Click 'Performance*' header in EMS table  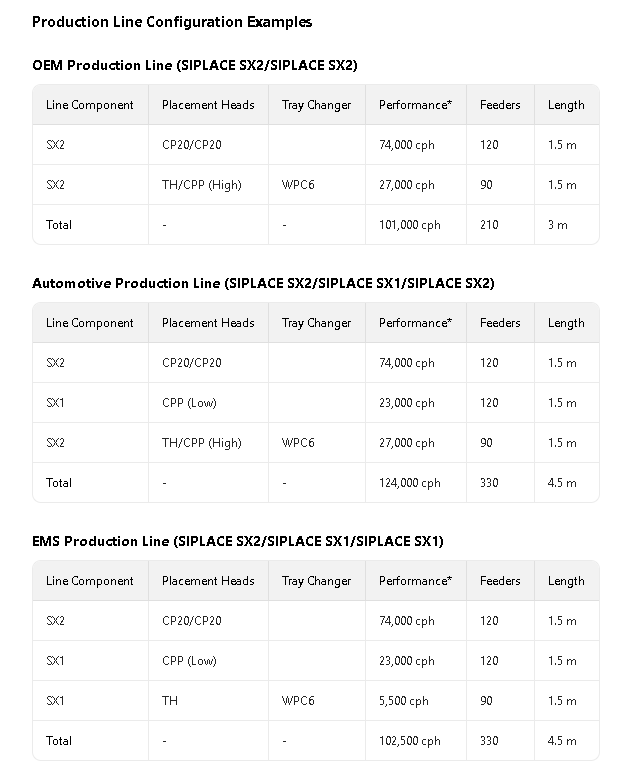pyautogui.click(x=415, y=581)
